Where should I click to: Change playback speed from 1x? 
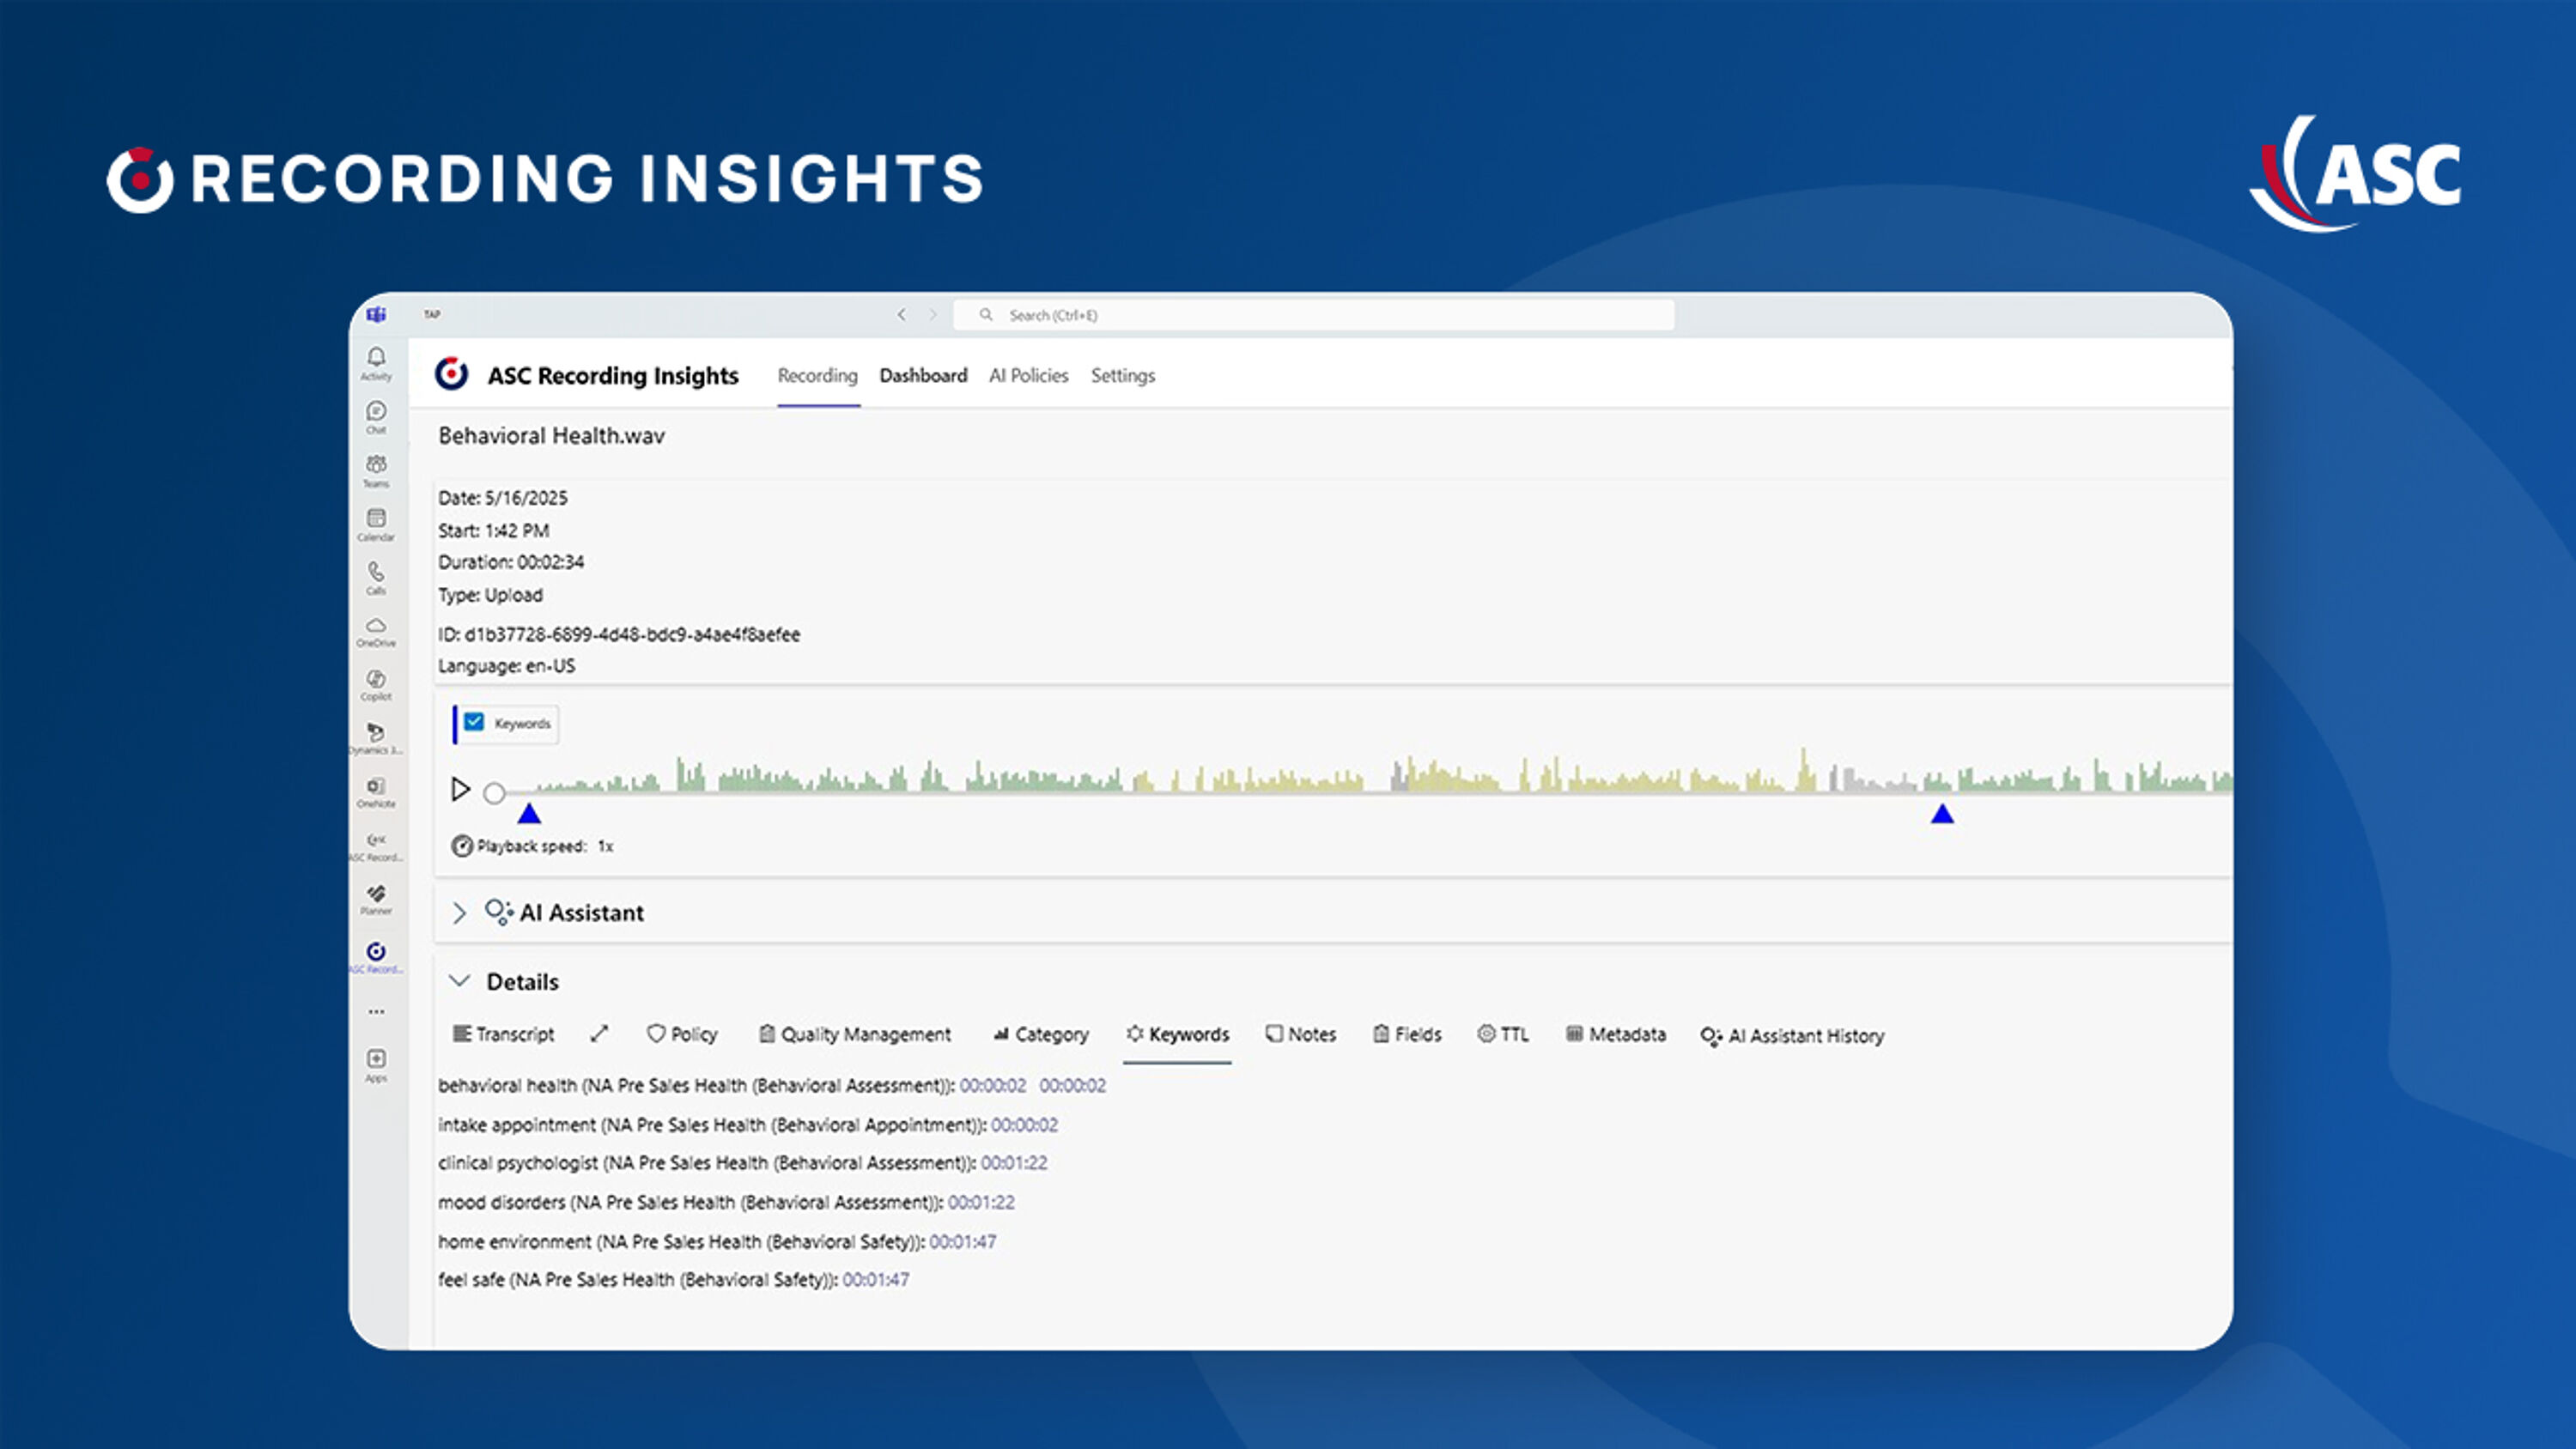point(604,845)
